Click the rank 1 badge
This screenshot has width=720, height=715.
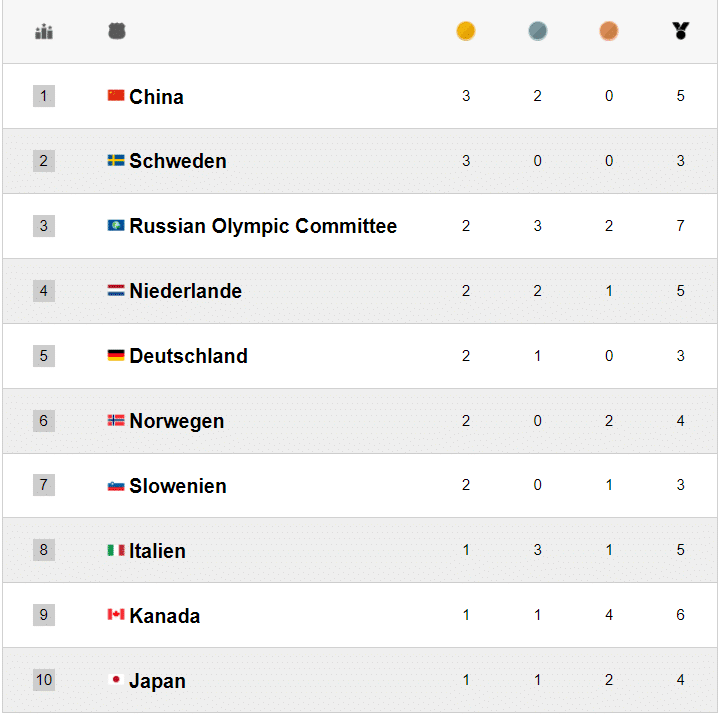(43, 96)
